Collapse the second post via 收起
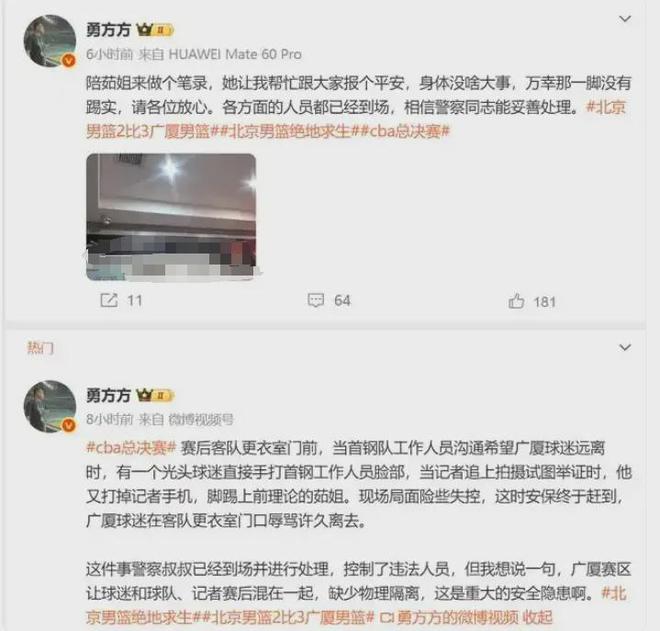660x631 pixels. 538,618
